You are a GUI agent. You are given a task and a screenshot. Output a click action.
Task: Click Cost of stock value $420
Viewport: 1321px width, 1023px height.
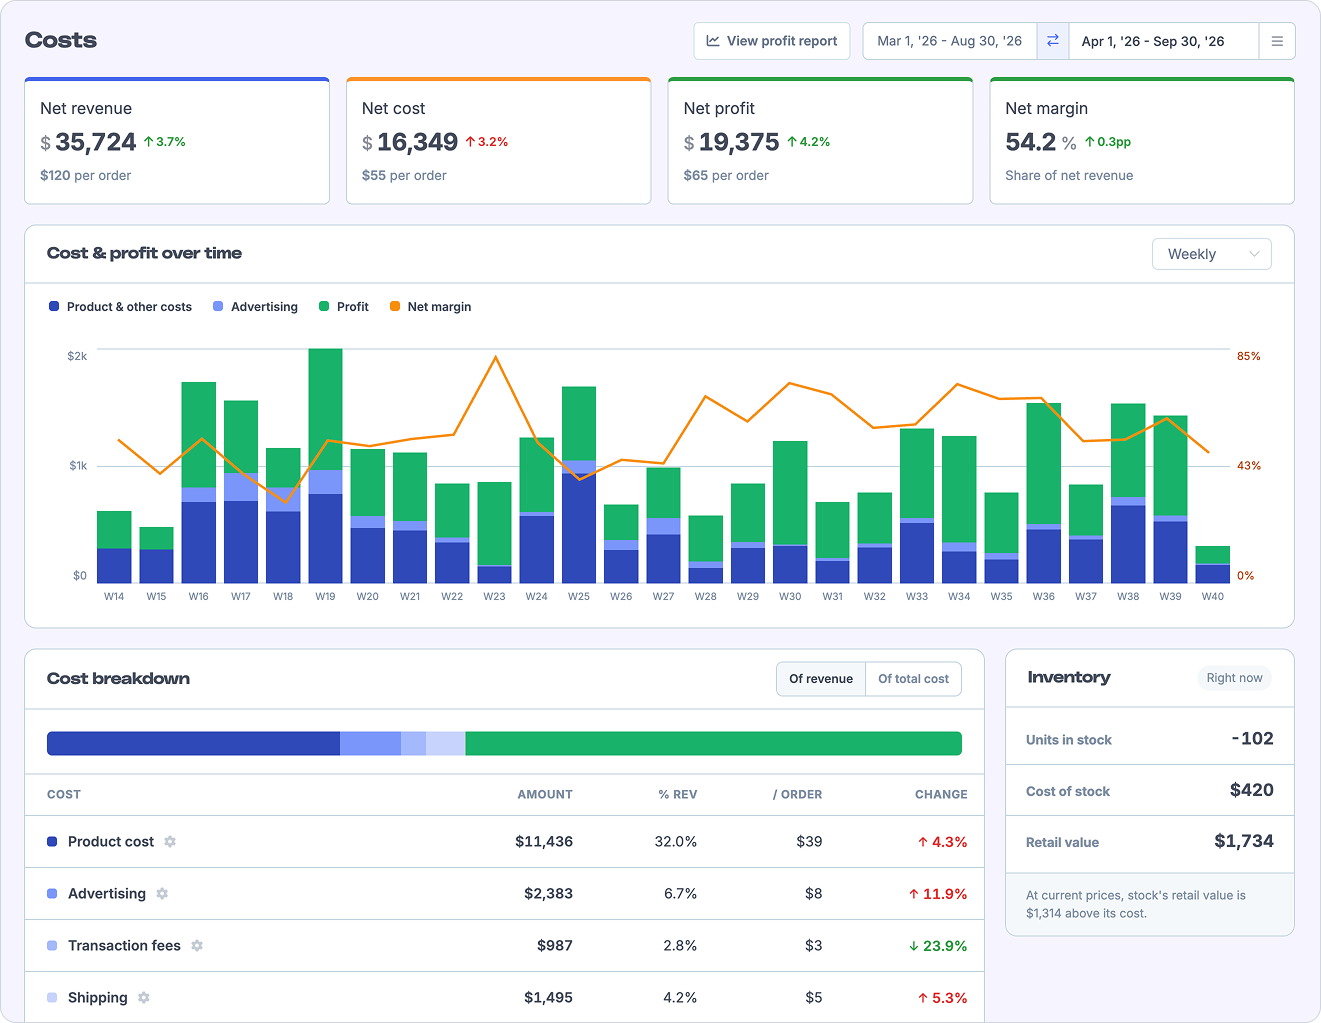point(1252,790)
